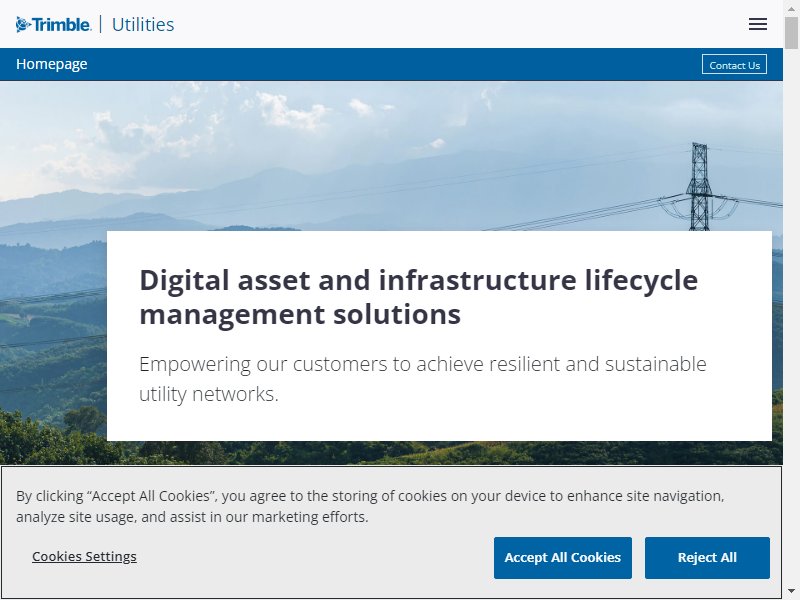800x600 pixels.
Task: Open the hamburger navigation menu
Action: (x=758, y=24)
